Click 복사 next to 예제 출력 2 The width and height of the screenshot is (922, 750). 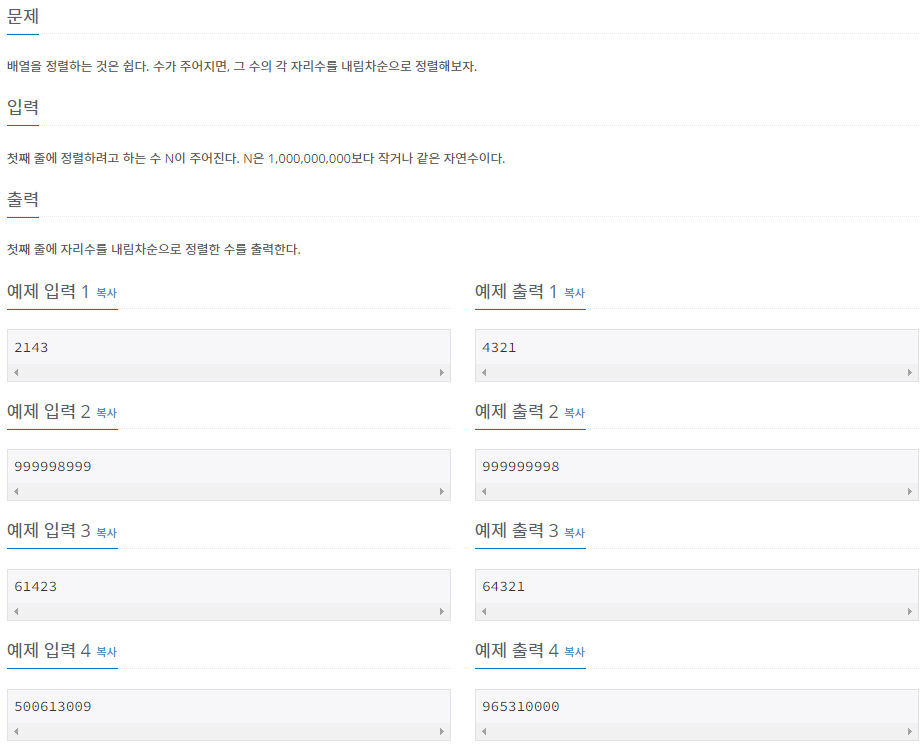point(575,413)
